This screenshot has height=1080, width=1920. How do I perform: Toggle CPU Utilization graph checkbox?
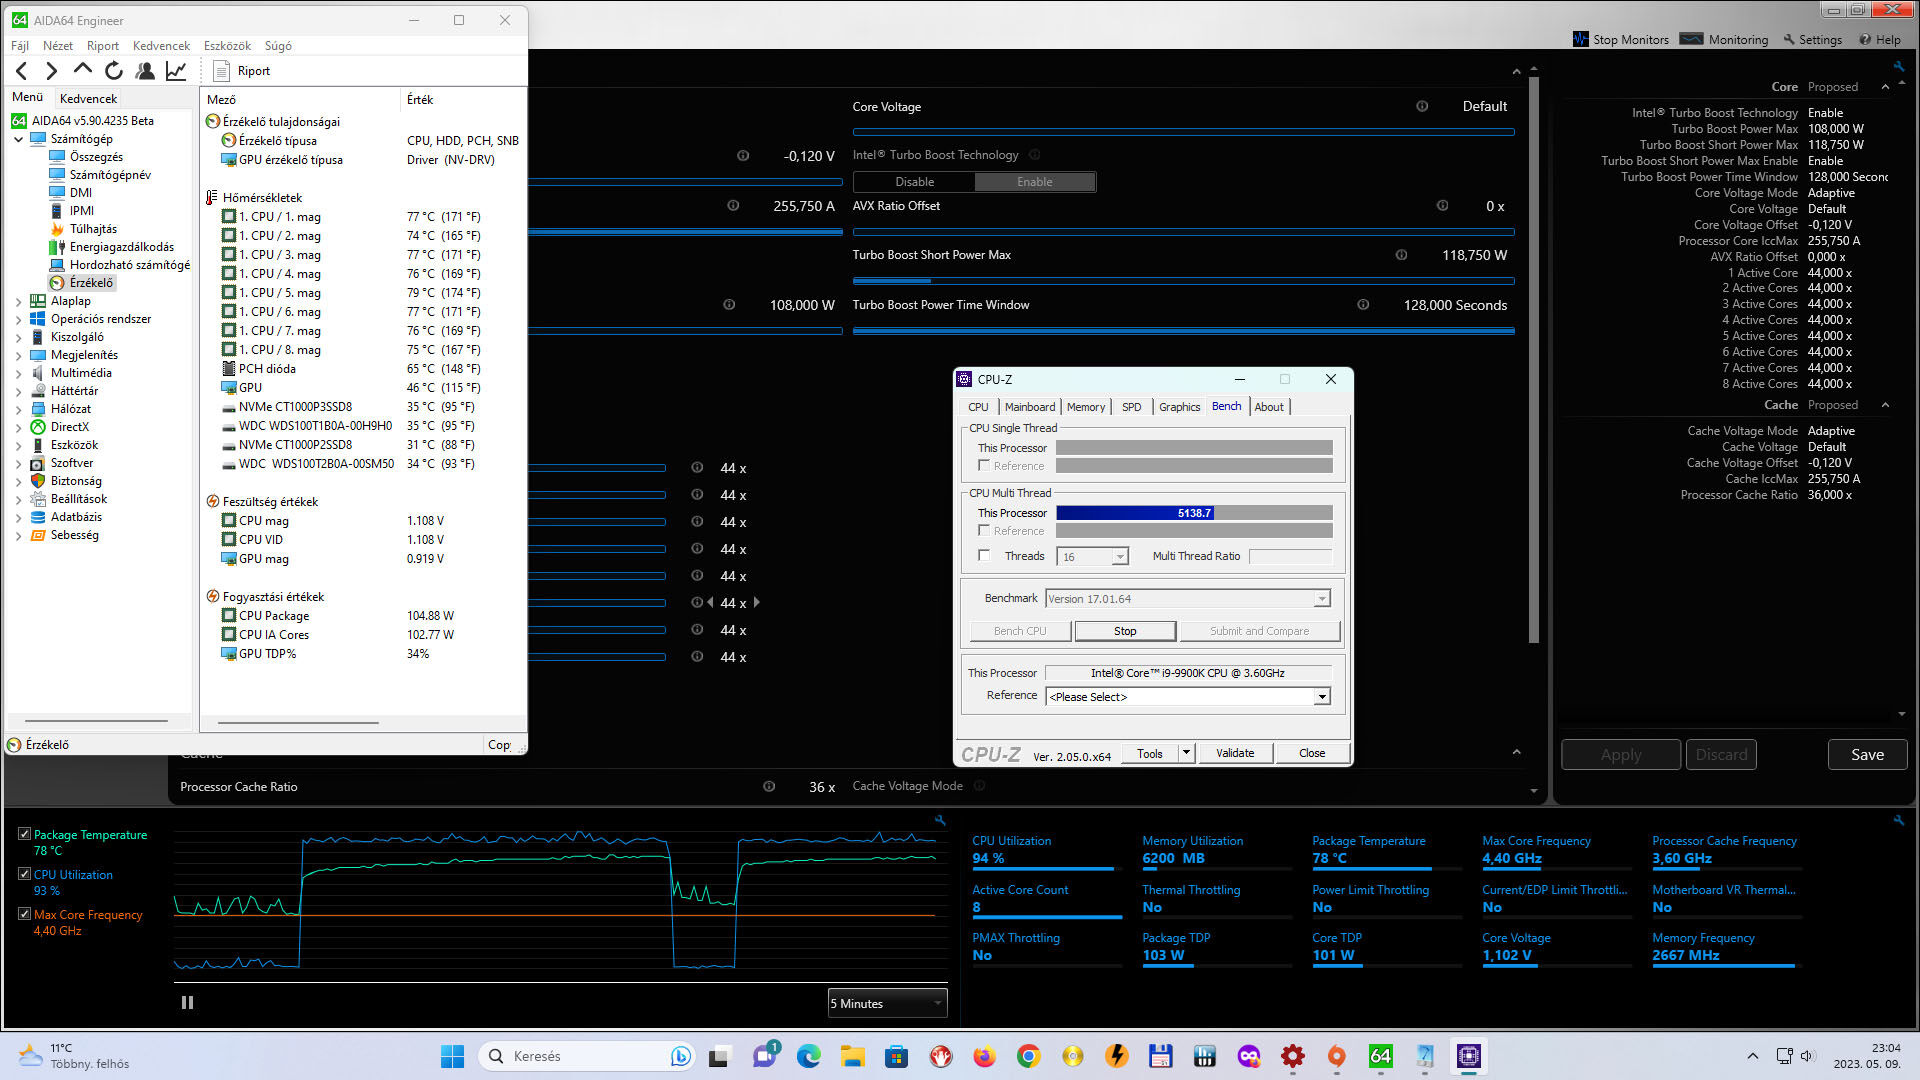click(x=24, y=874)
